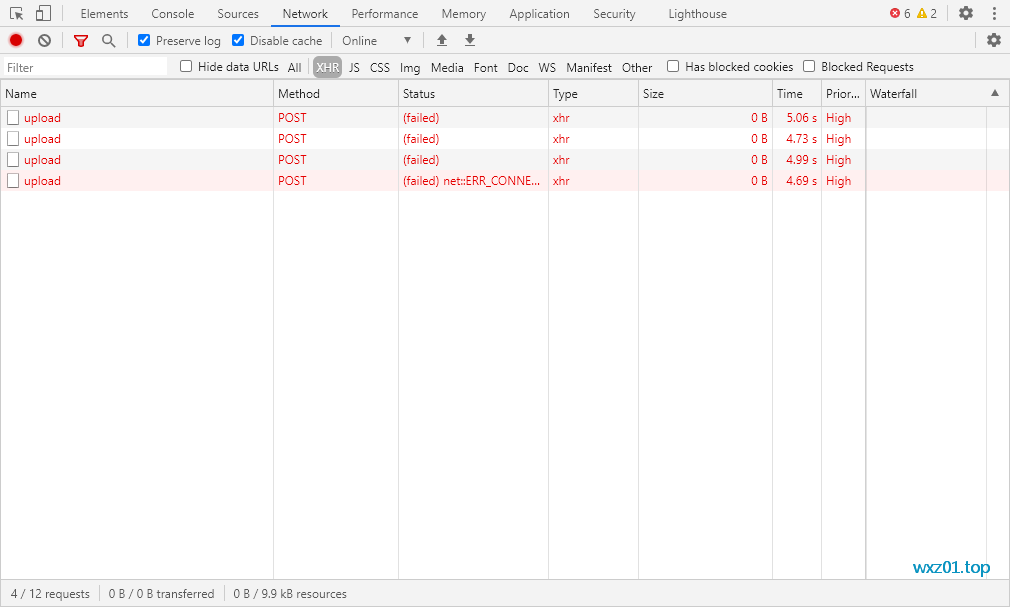Filter requests by CSS
Screen dimensions: 1010x607
[x=380, y=67]
